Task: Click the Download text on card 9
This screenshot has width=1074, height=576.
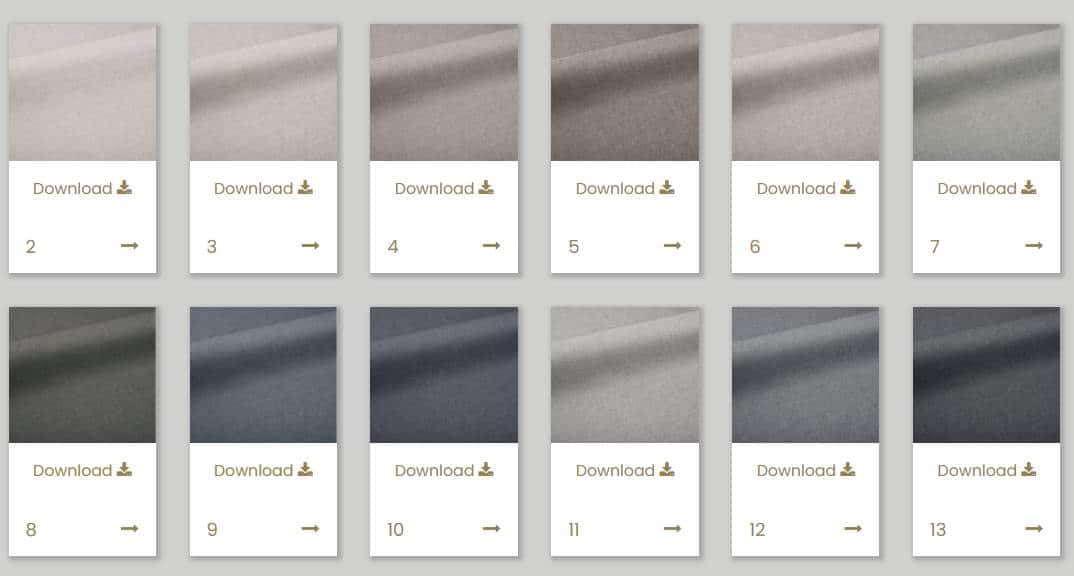Action: click(x=253, y=471)
